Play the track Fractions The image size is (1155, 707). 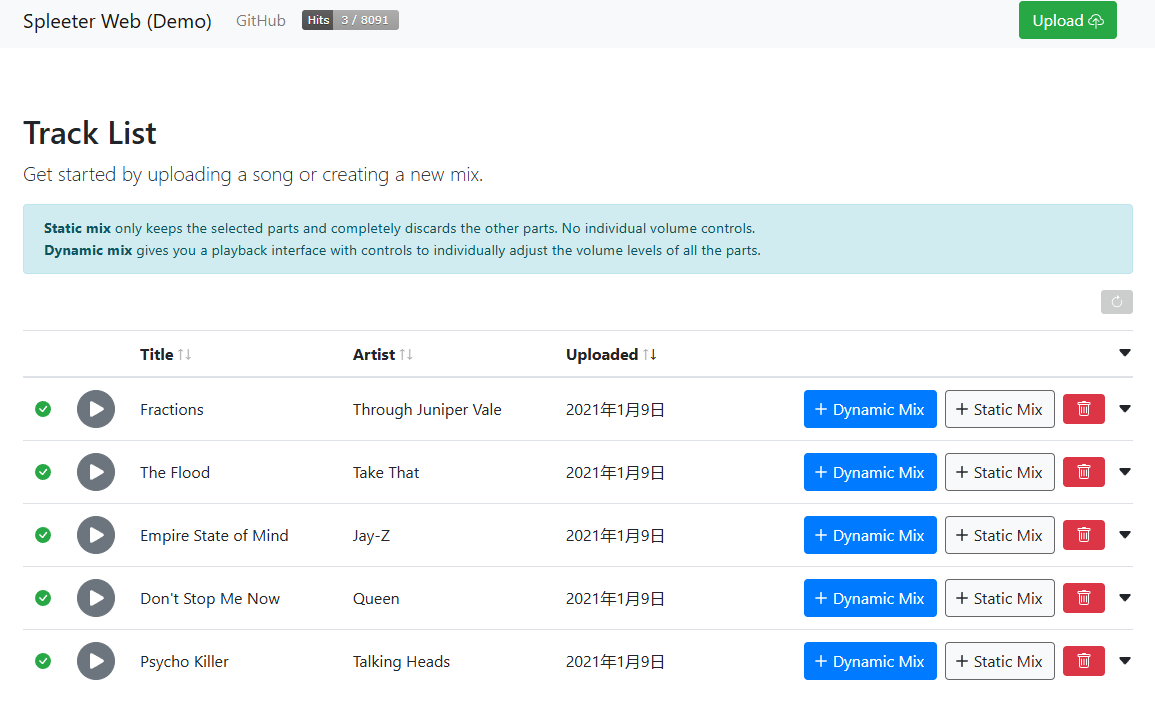click(95, 409)
